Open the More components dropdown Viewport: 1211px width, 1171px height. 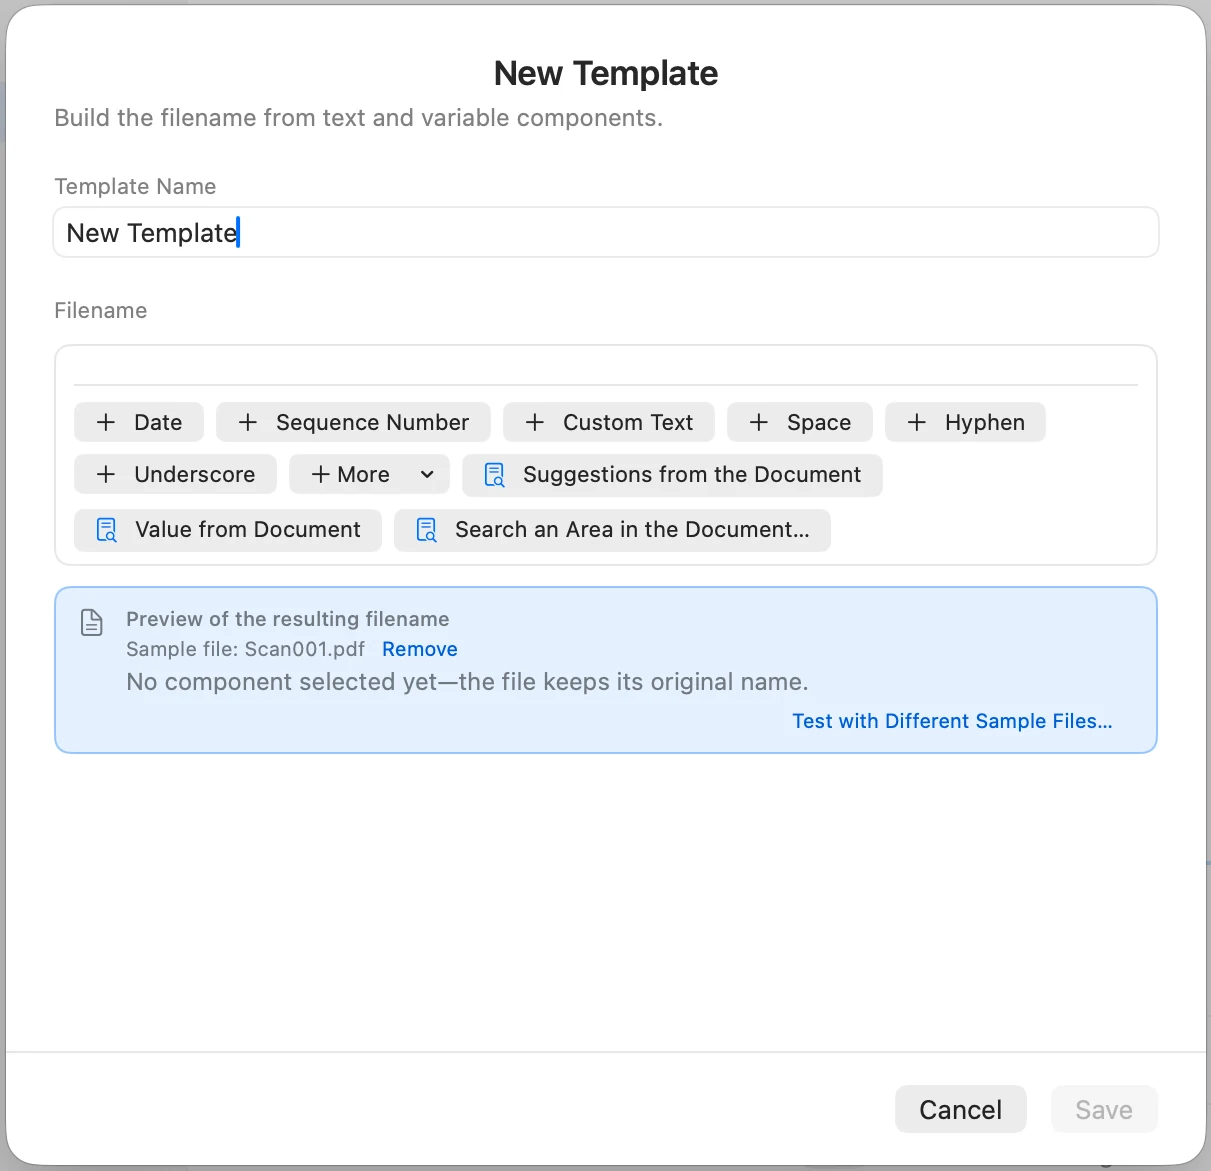tap(369, 474)
